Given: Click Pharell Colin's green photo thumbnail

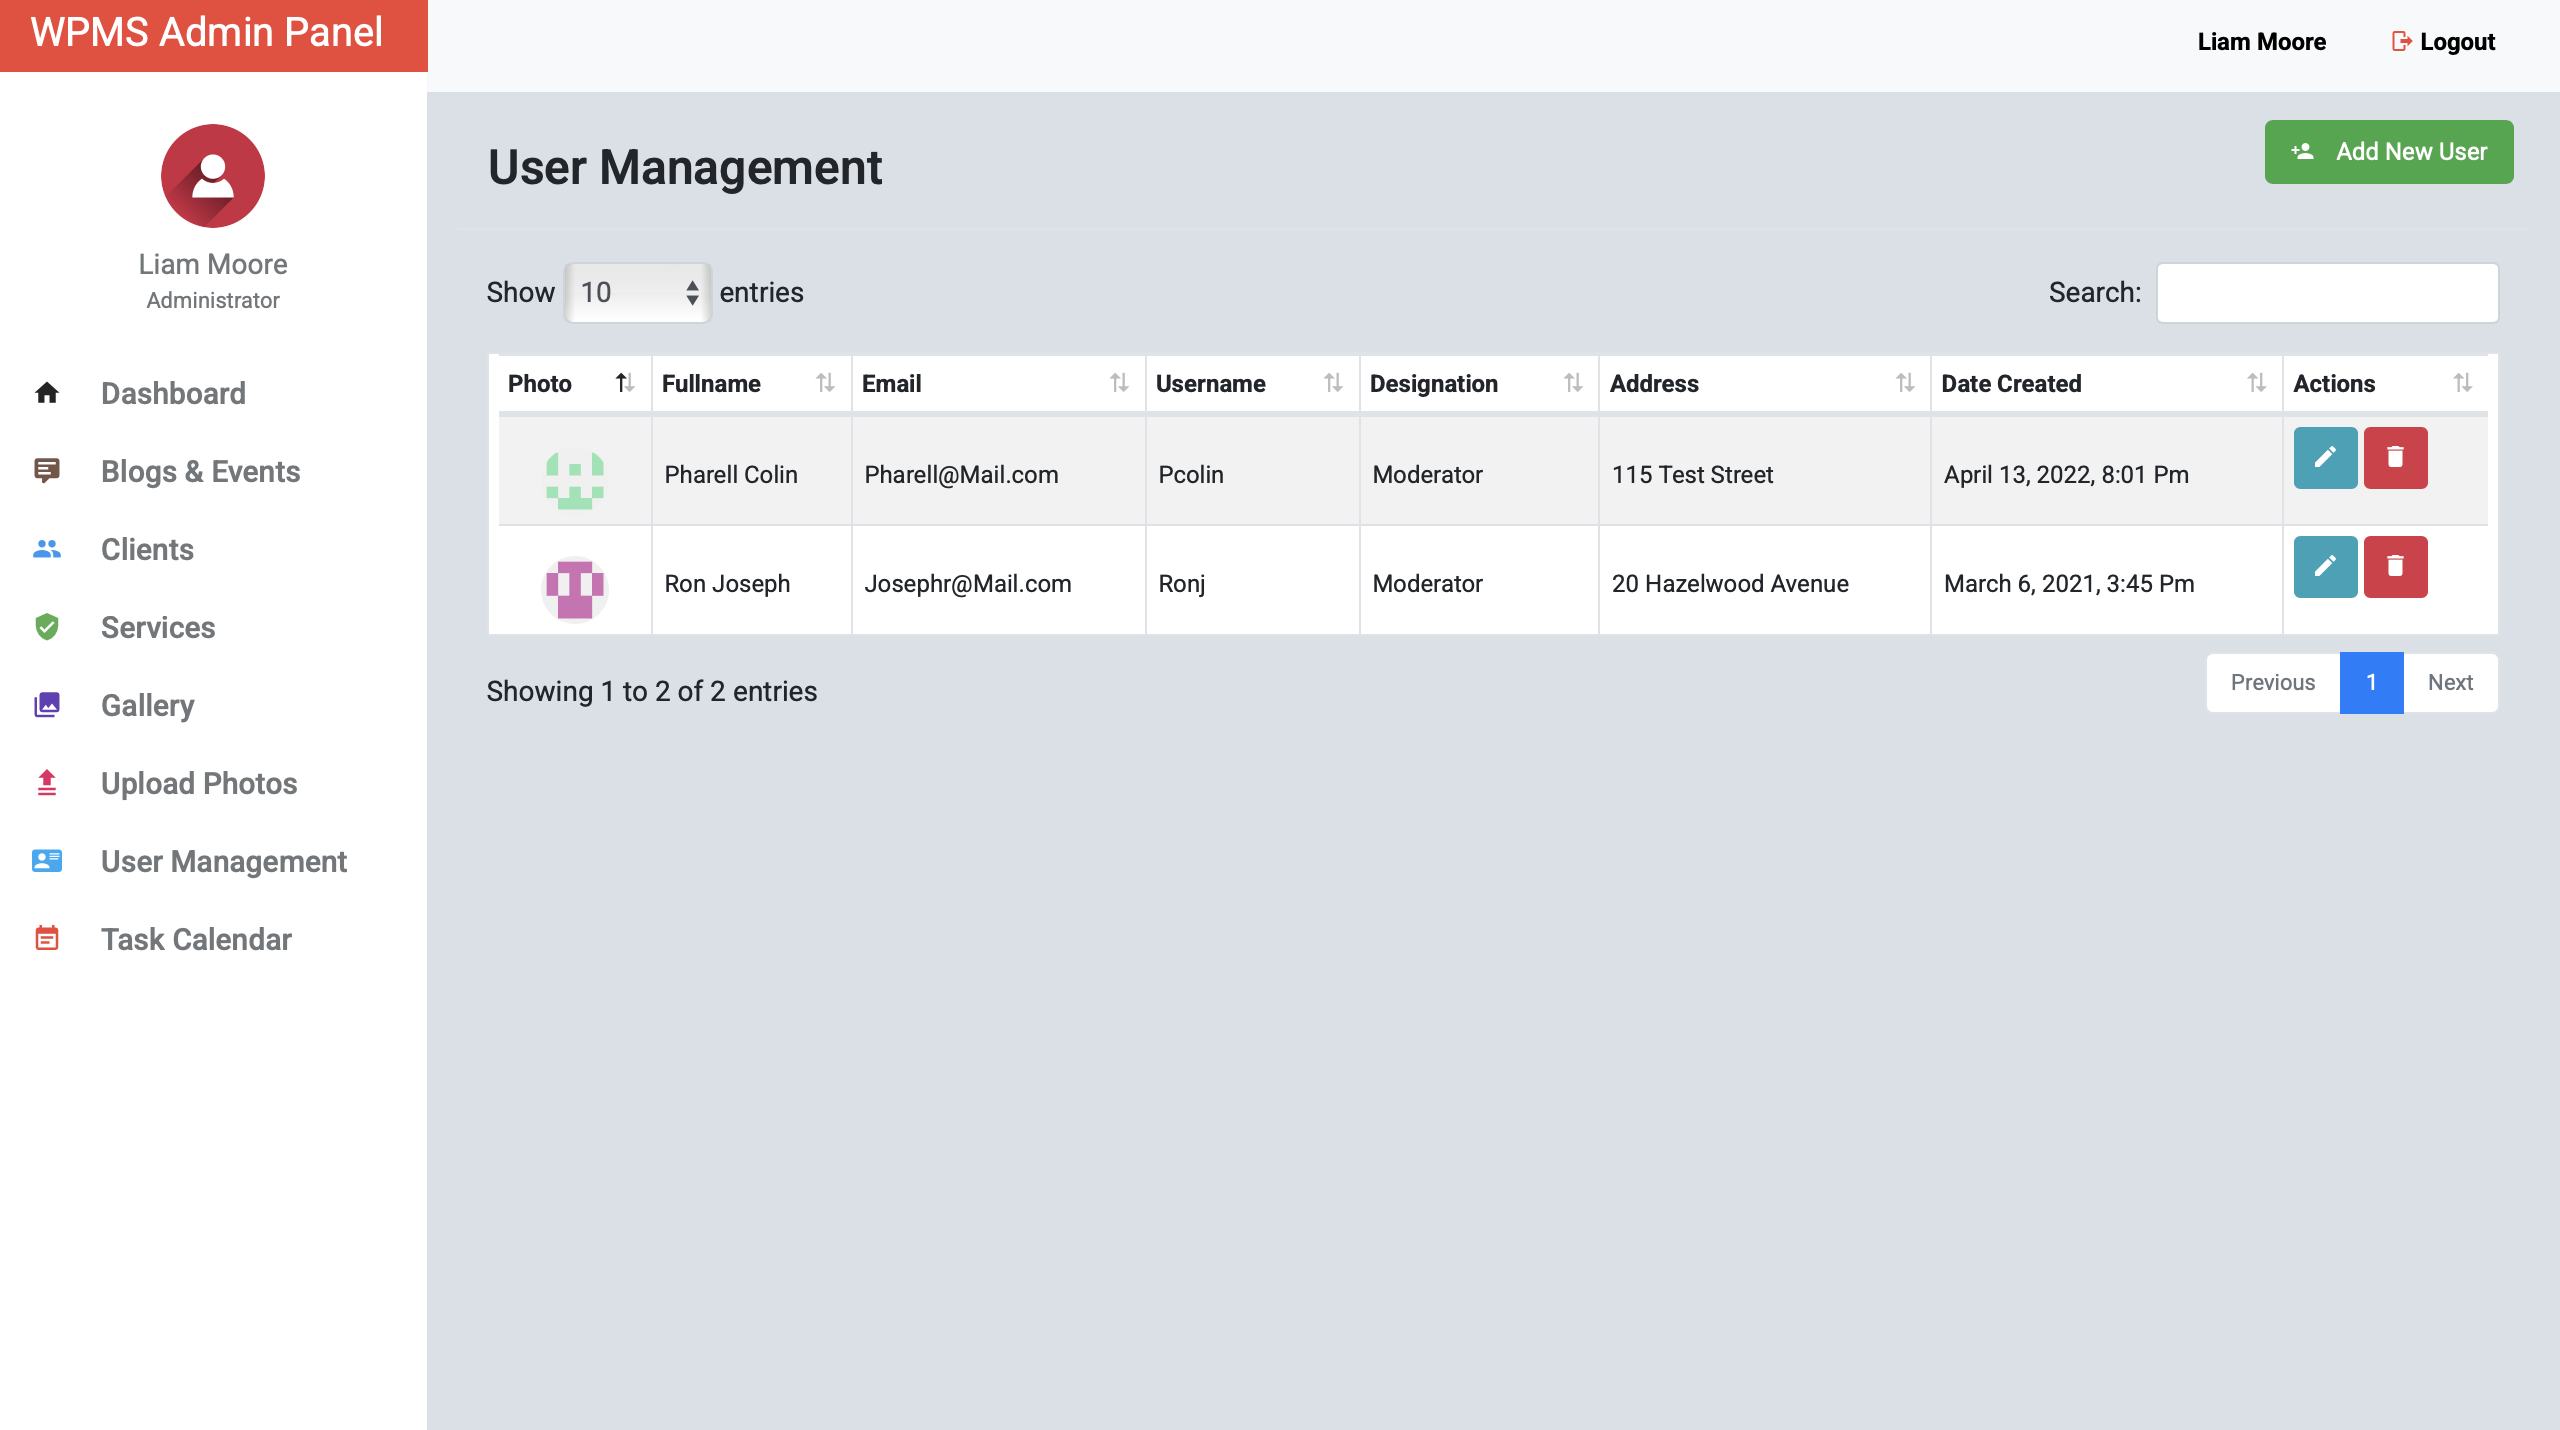Looking at the screenshot, I should [x=575, y=478].
